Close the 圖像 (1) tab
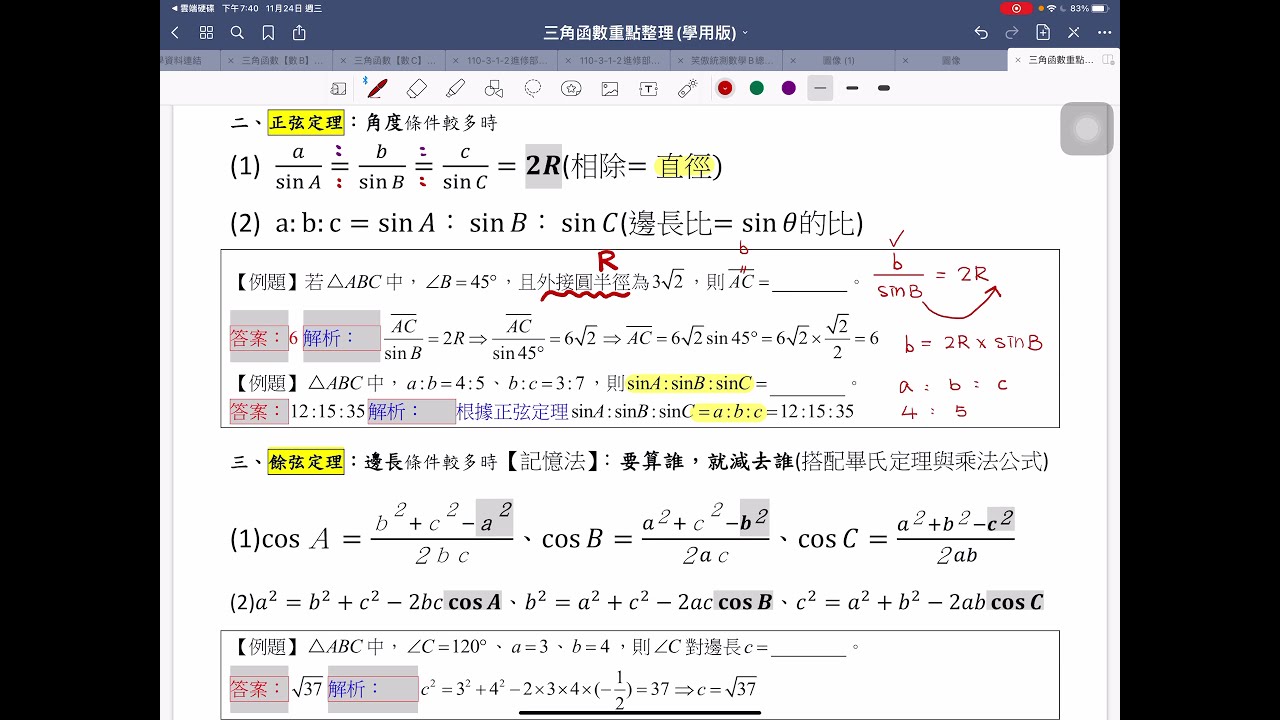 pyautogui.click(x=794, y=60)
